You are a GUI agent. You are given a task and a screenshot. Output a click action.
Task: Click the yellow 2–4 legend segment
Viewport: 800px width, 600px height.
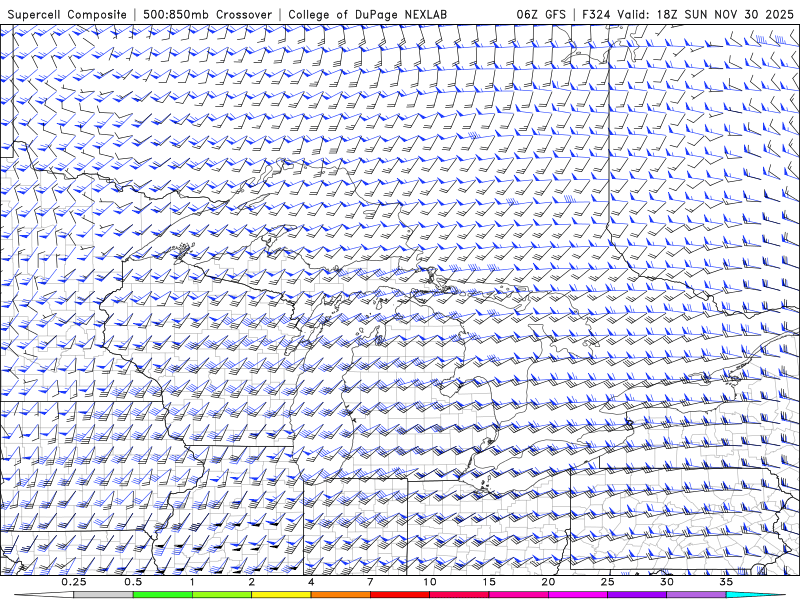[281, 595]
